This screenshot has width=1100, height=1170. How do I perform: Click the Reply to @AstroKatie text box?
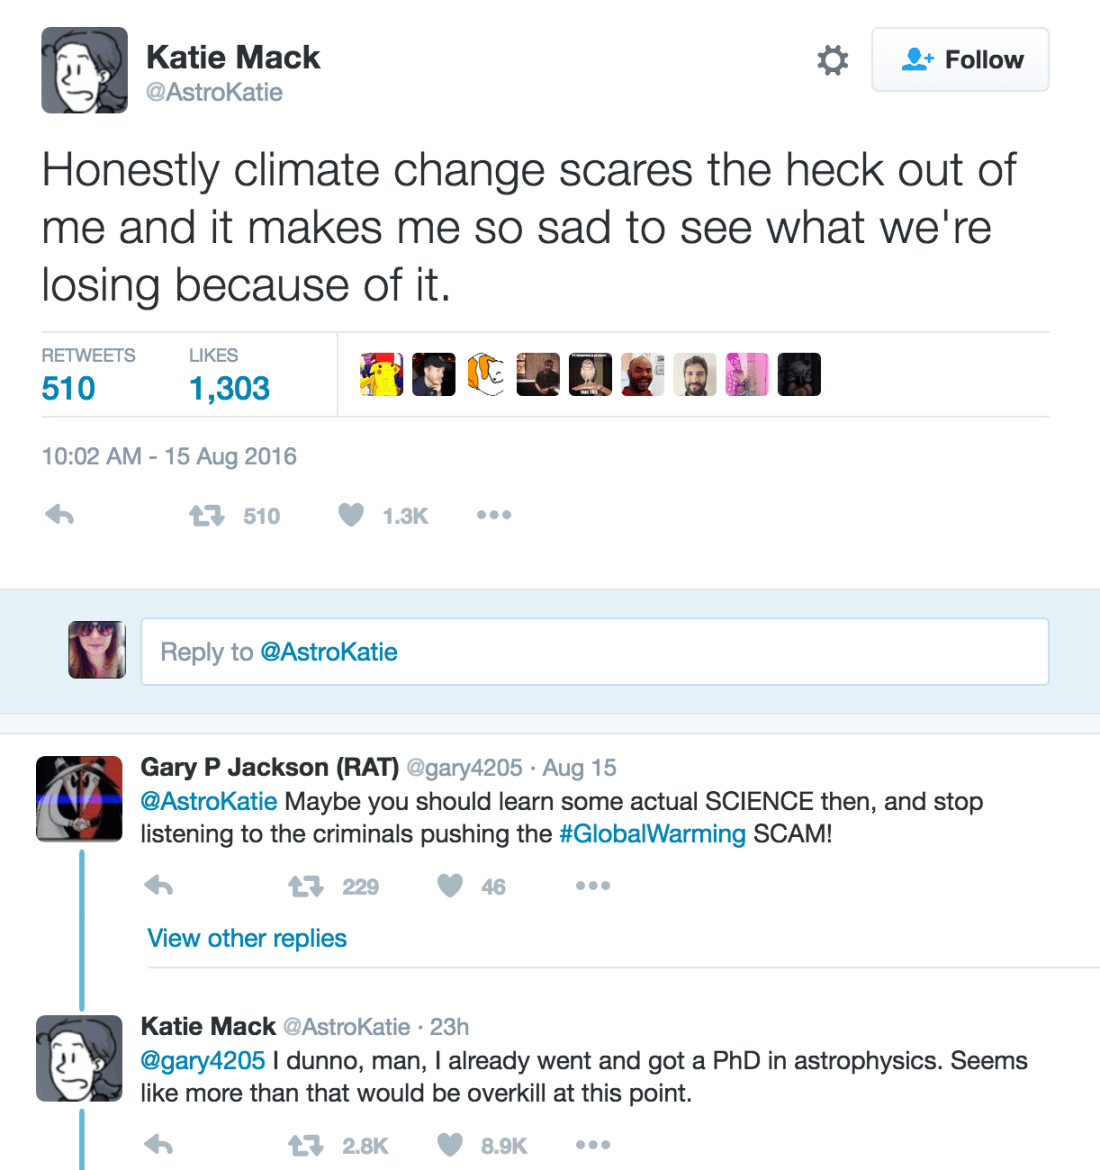coord(594,652)
